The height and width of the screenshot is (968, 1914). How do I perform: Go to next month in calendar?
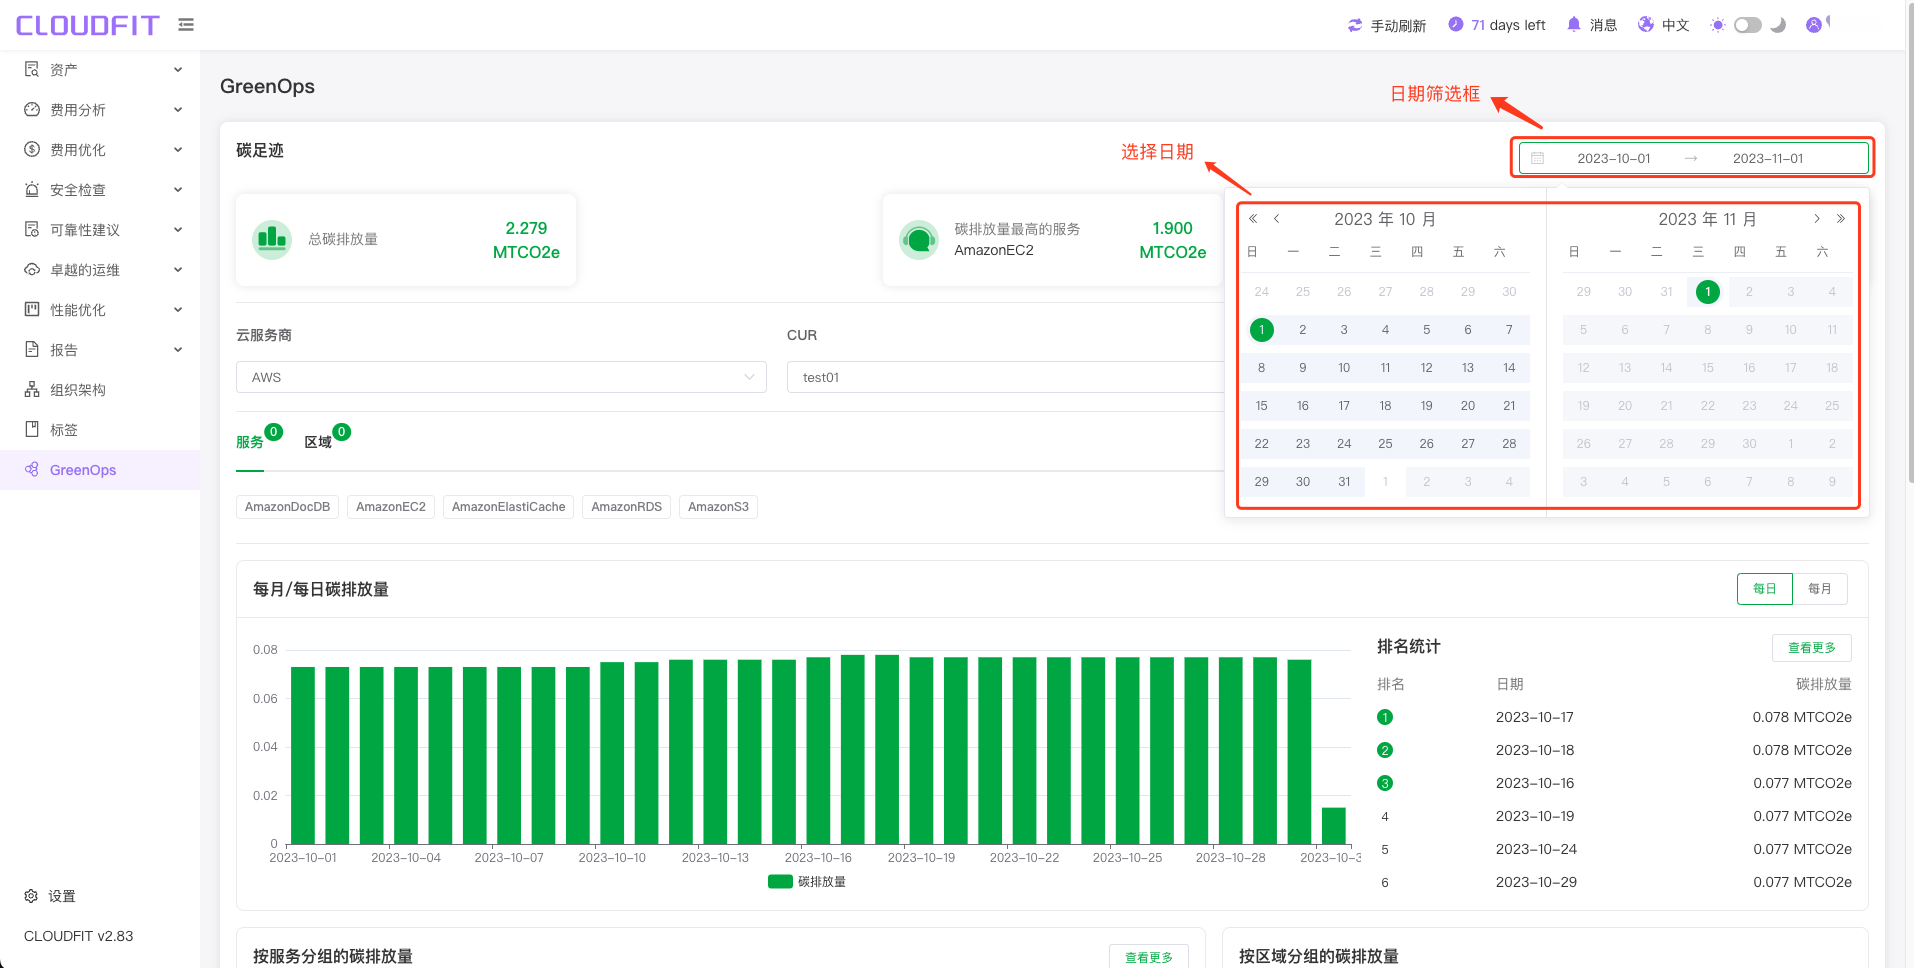(x=1817, y=218)
